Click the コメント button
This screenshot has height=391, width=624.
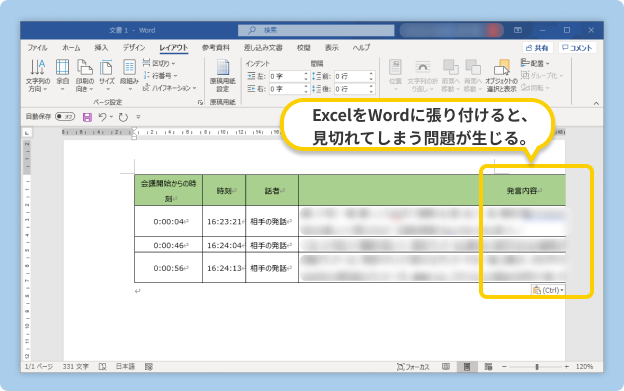pyautogui.click(x=577, y=48)
